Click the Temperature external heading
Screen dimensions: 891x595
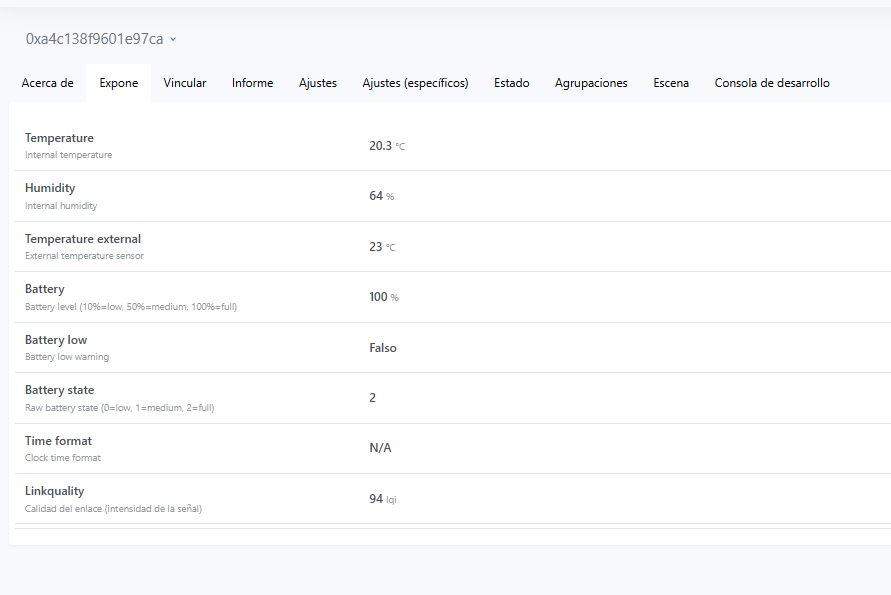tap(83, 239)
